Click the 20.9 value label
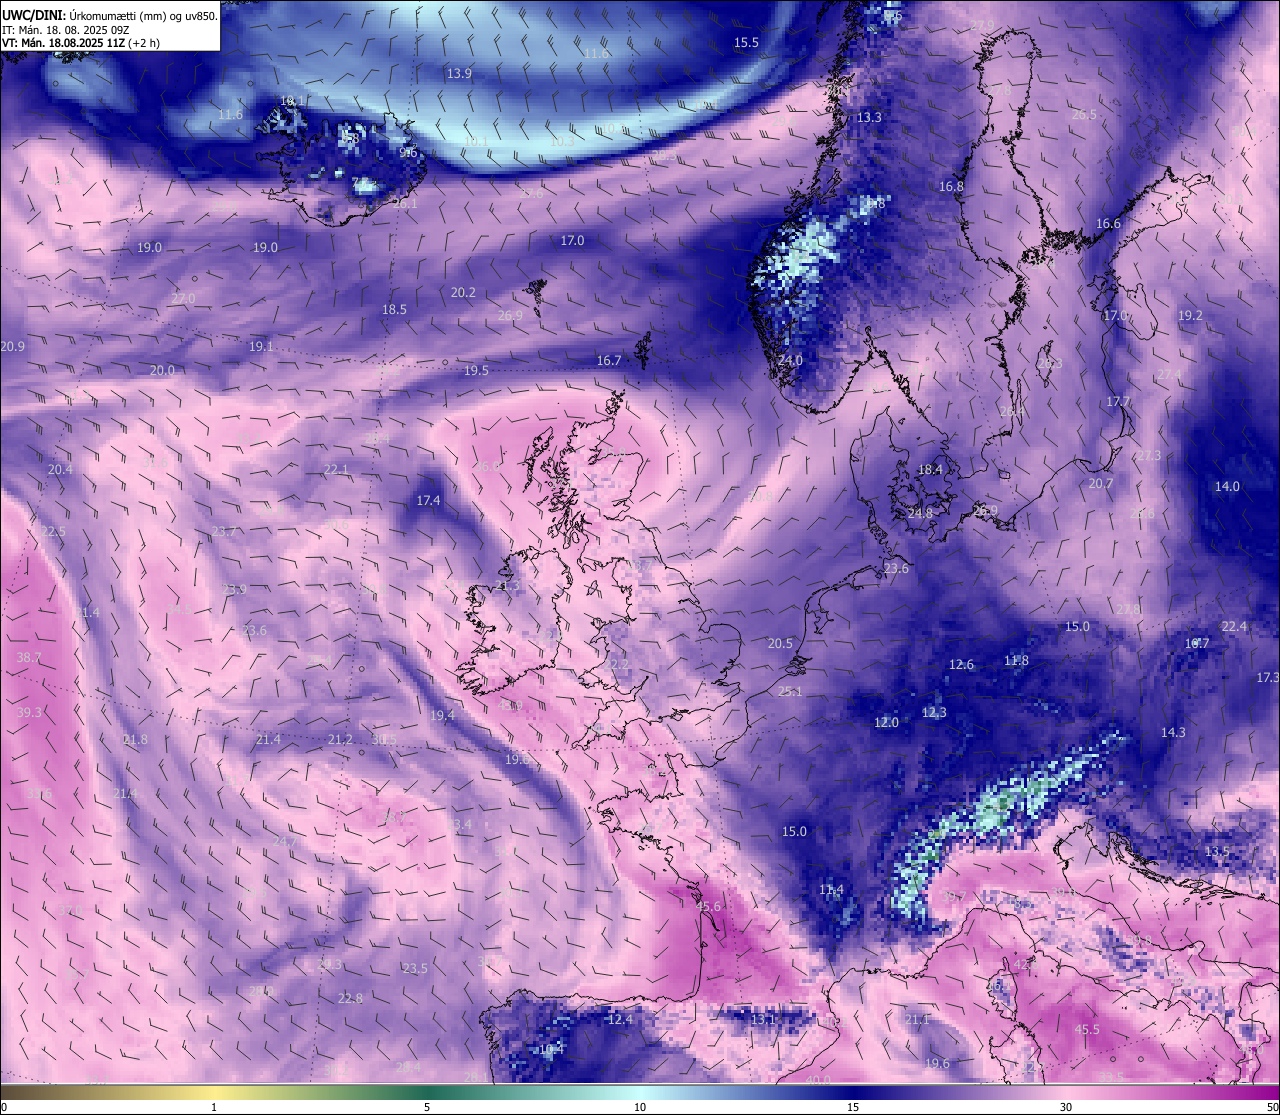Screen dimensions: 1280x1115 [x=12, y=347]
